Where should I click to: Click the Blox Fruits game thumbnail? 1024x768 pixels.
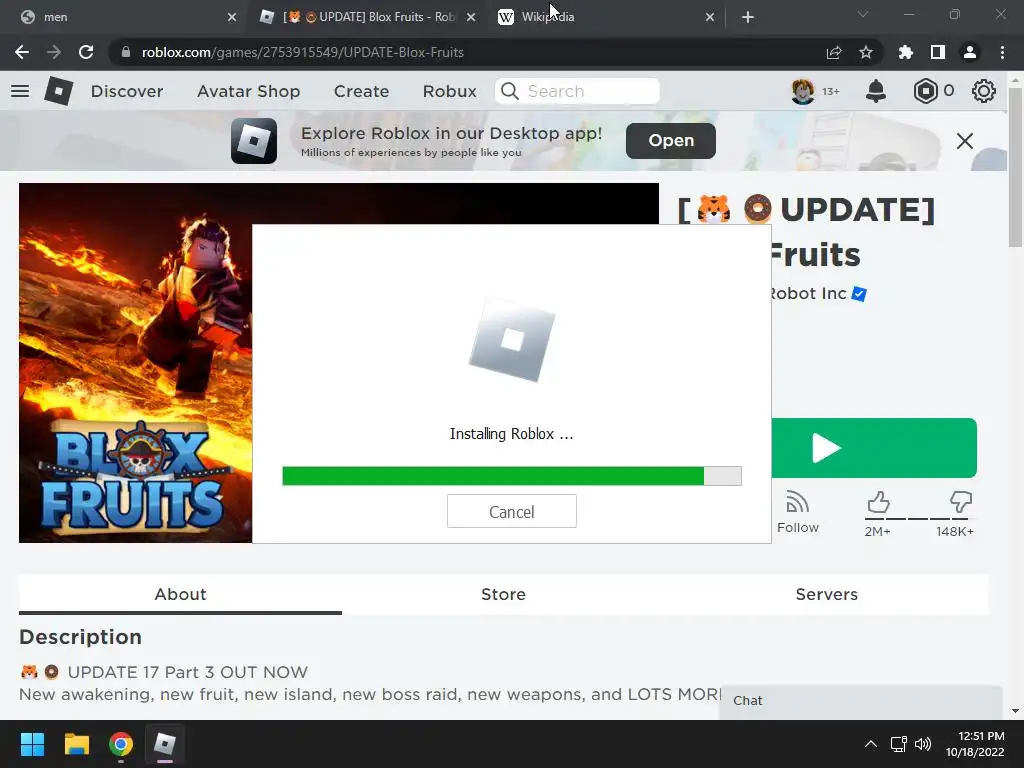click(135, 362)
